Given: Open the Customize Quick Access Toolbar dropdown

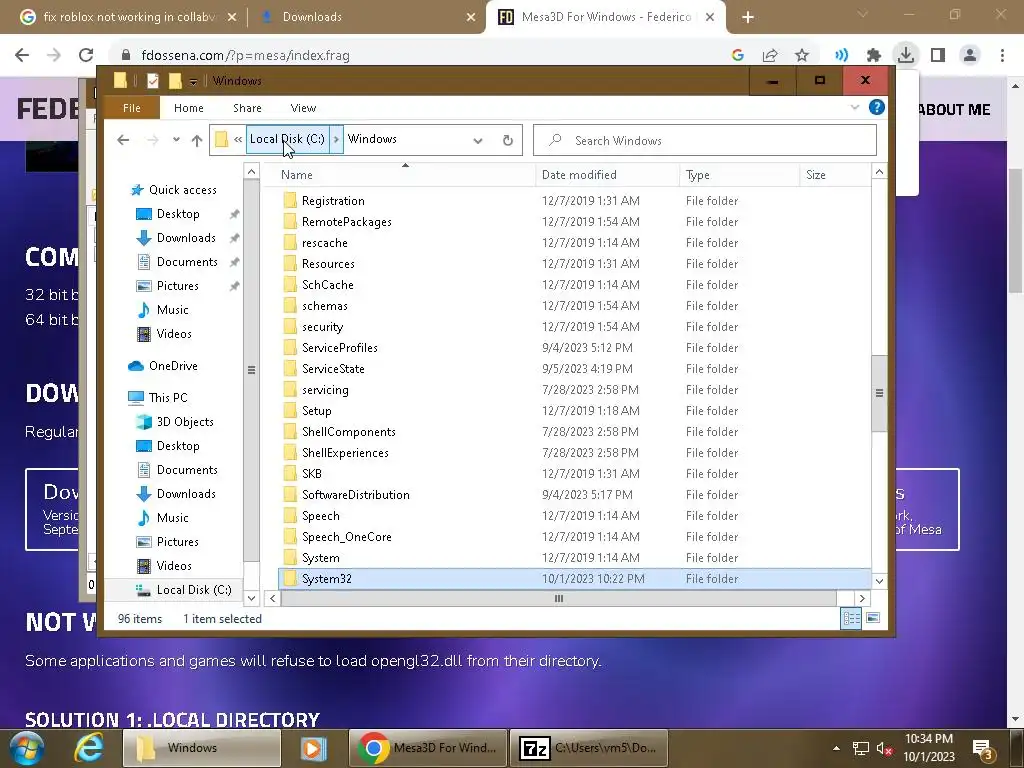Looking at the screenshot, I should coord(193,82).
